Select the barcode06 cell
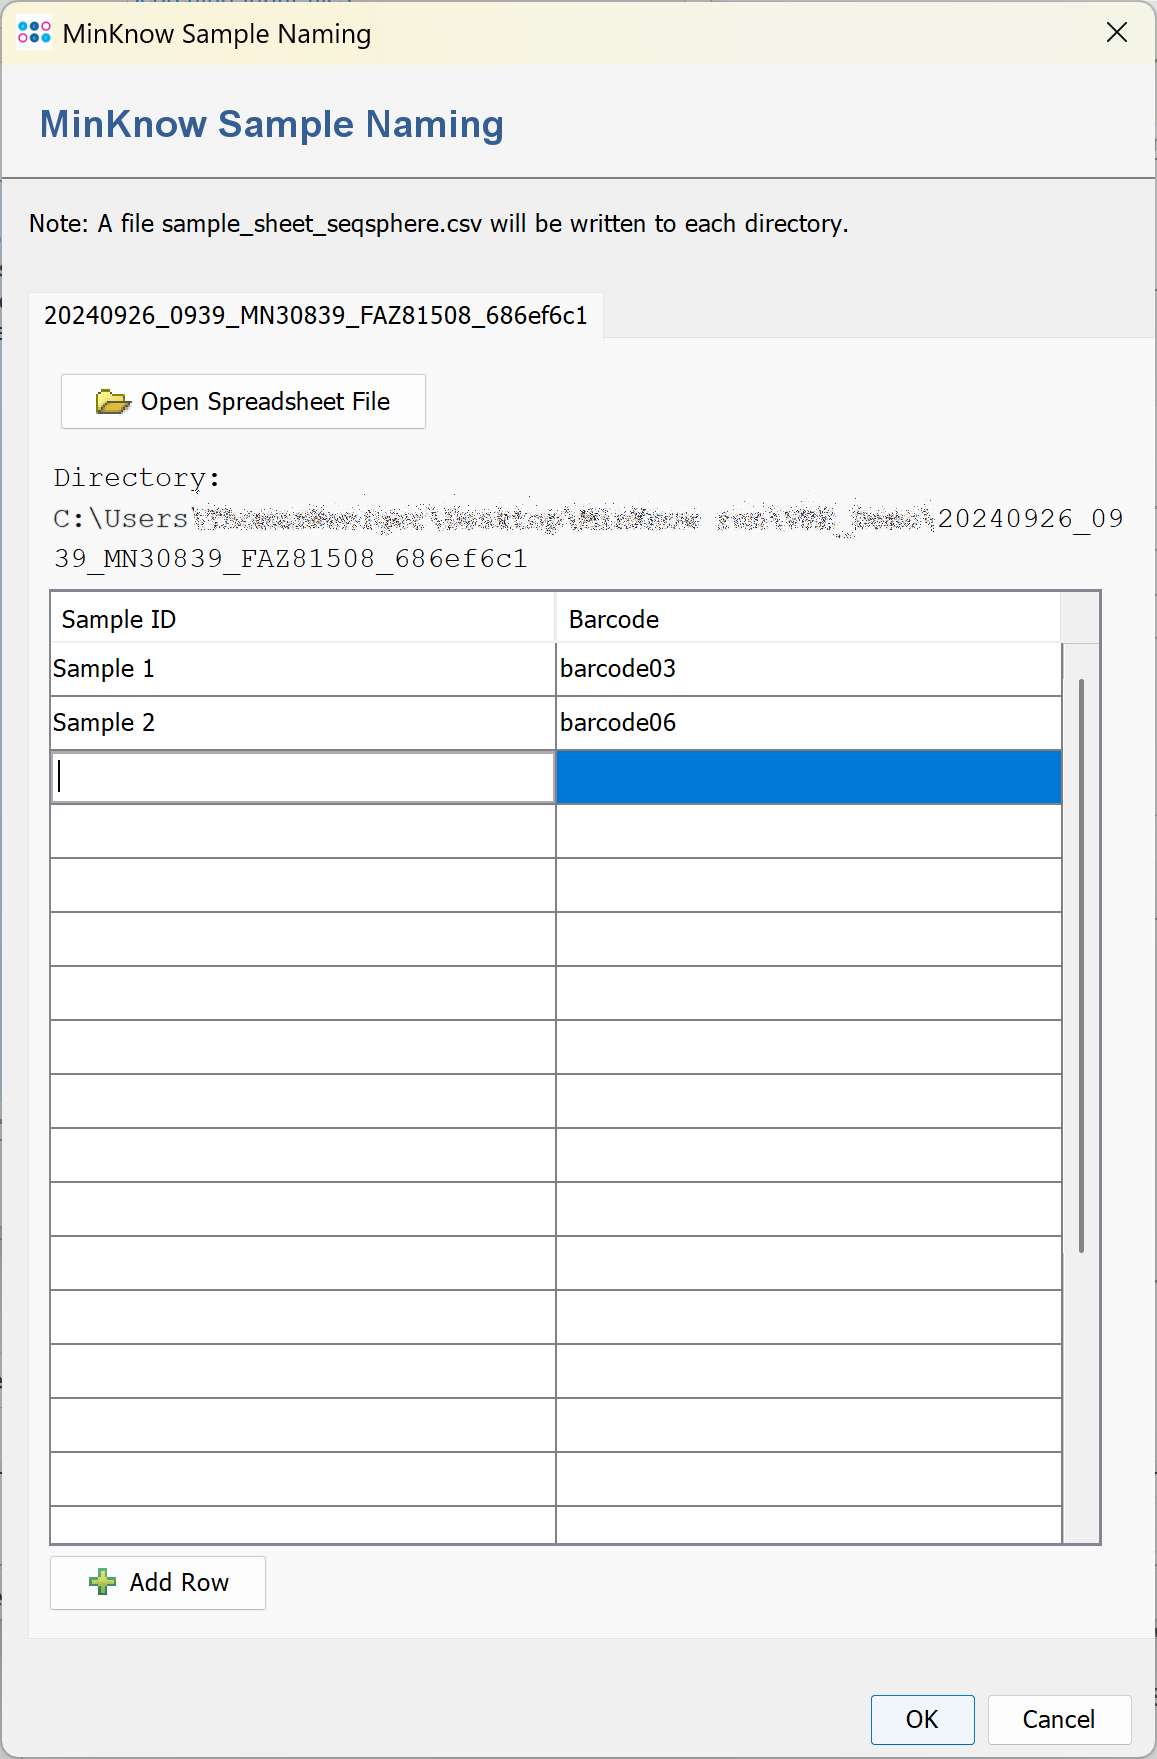Viewport: 1157px width, 1759px height. 808,723
